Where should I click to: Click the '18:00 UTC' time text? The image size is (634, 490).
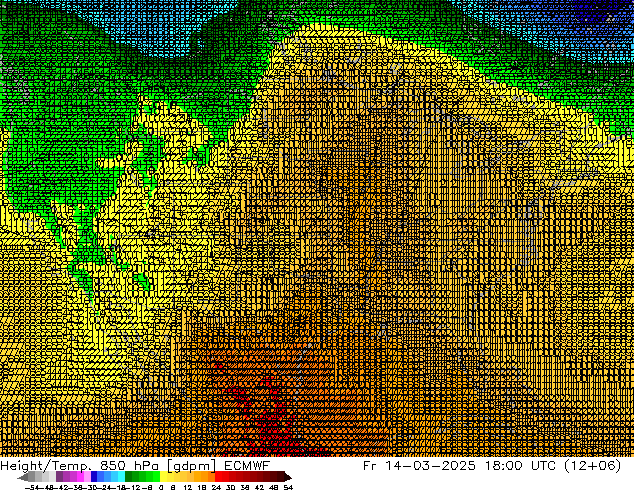520,466
